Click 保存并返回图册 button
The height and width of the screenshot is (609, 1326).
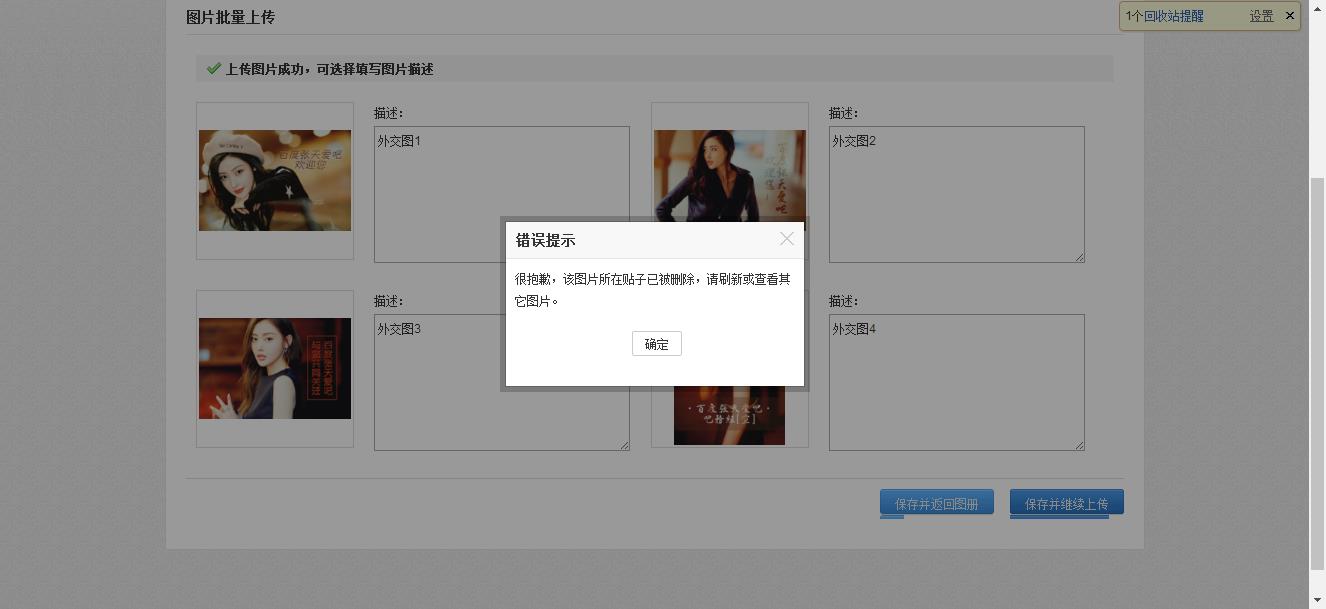coord(936,503)
